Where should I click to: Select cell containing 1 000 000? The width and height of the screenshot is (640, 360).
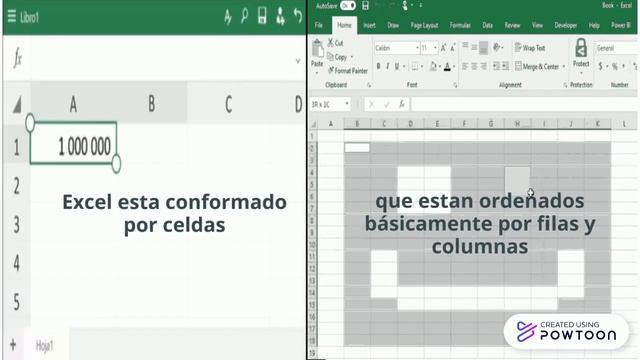[x=73, y=144]
